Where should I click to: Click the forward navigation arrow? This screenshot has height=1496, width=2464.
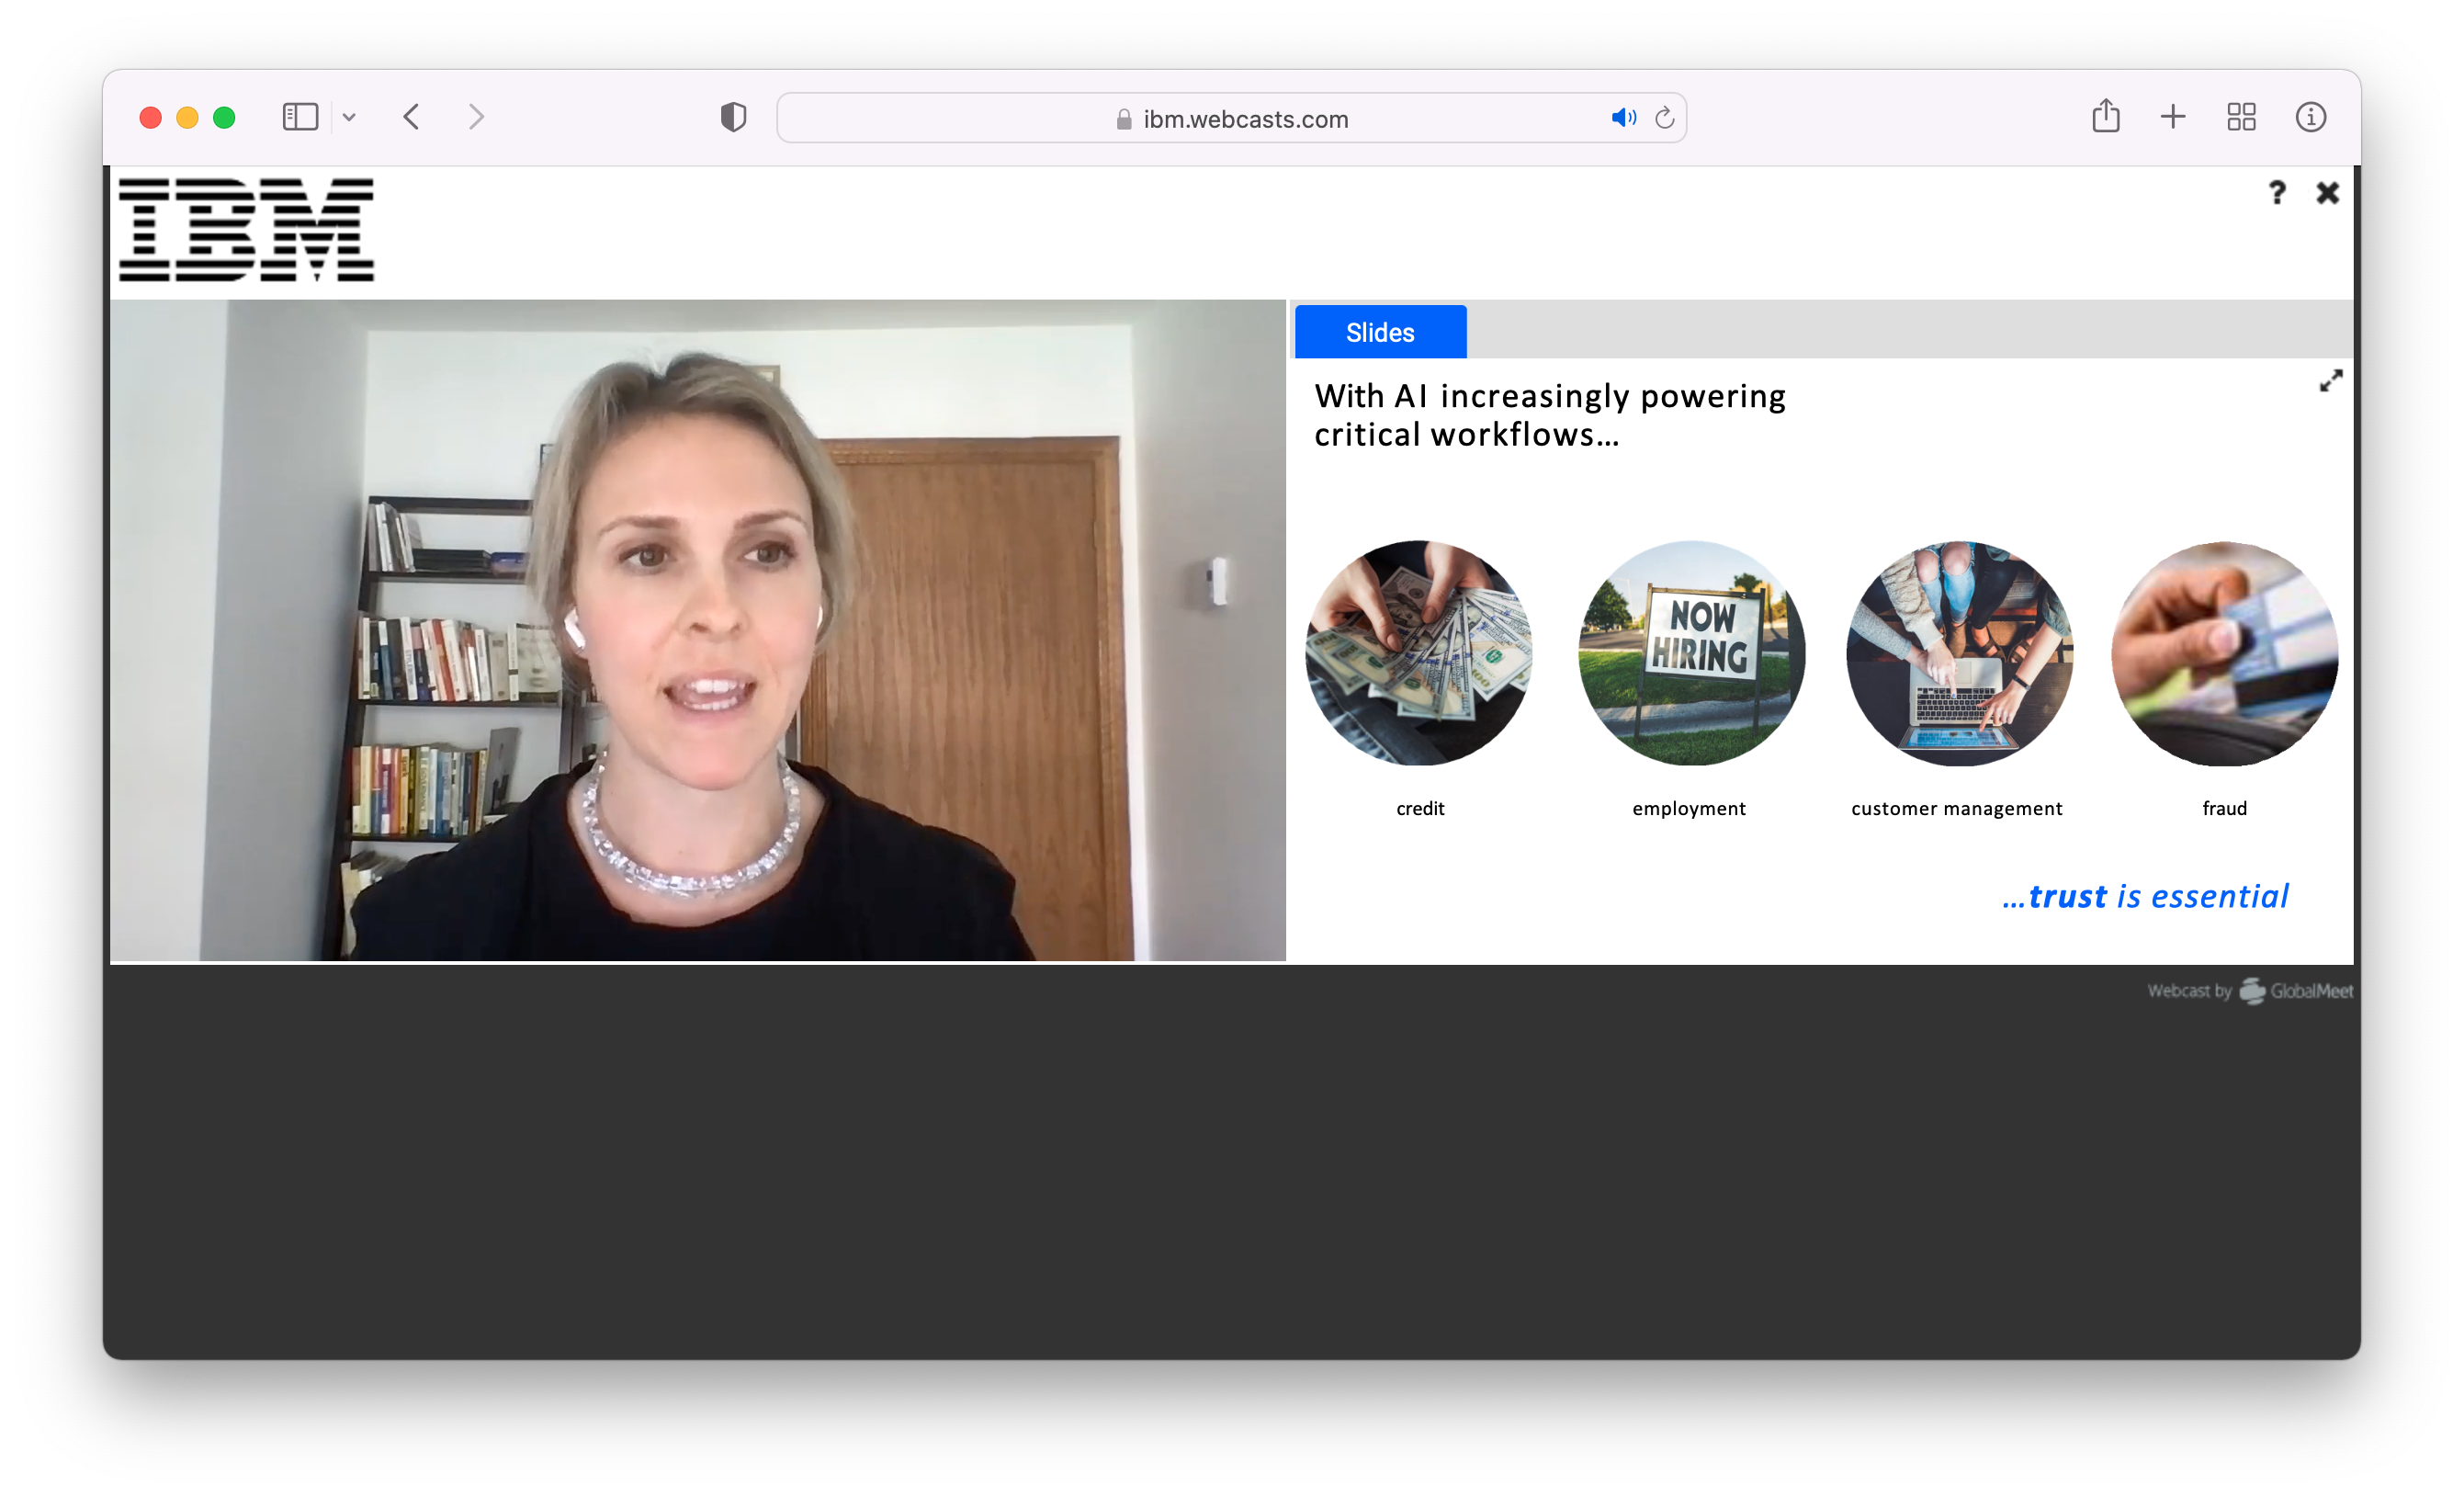tap(476, 117)
